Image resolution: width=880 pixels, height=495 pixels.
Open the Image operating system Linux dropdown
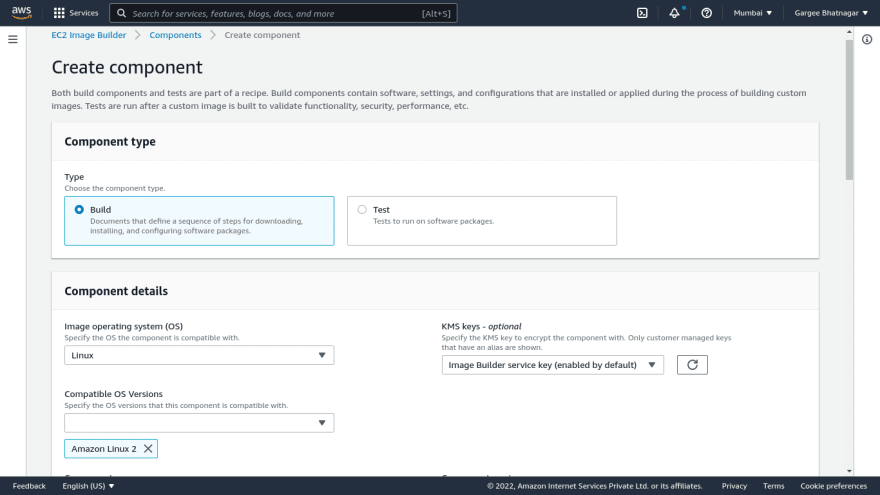(x=199, y=355)
